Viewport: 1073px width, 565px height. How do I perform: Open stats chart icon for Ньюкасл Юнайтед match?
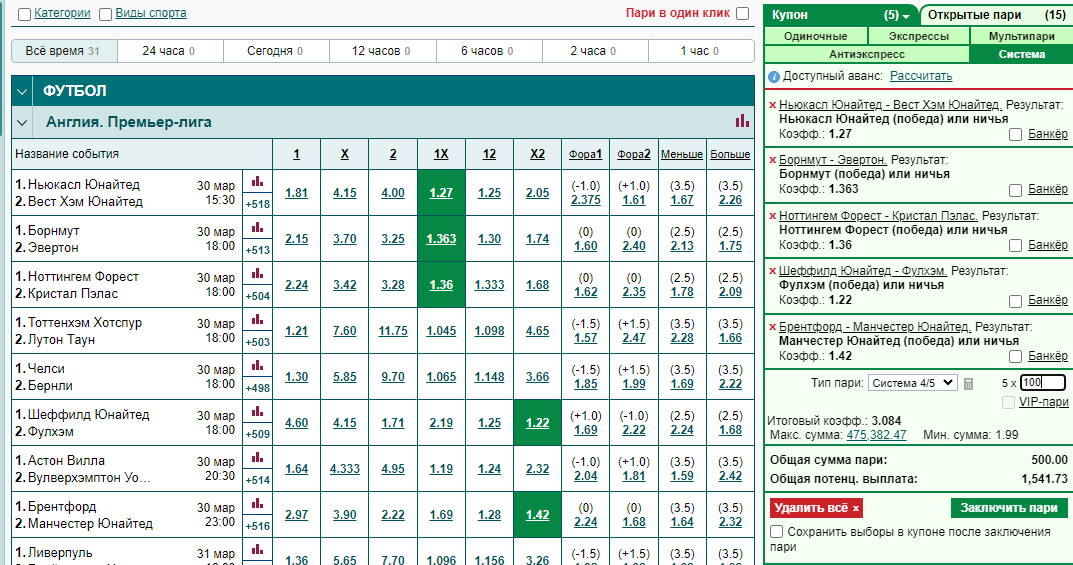click(257, 182)
